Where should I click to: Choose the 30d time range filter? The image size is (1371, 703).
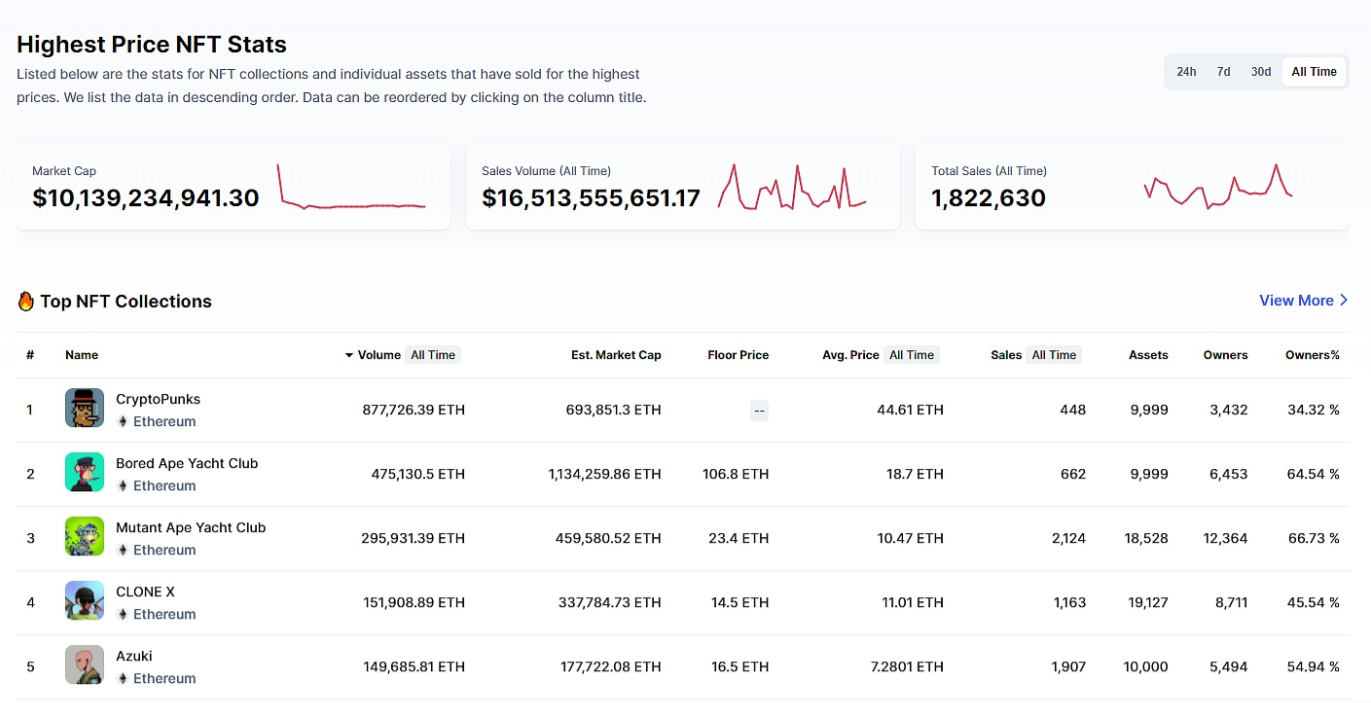pyautogui.click(x=1261, y=72)
